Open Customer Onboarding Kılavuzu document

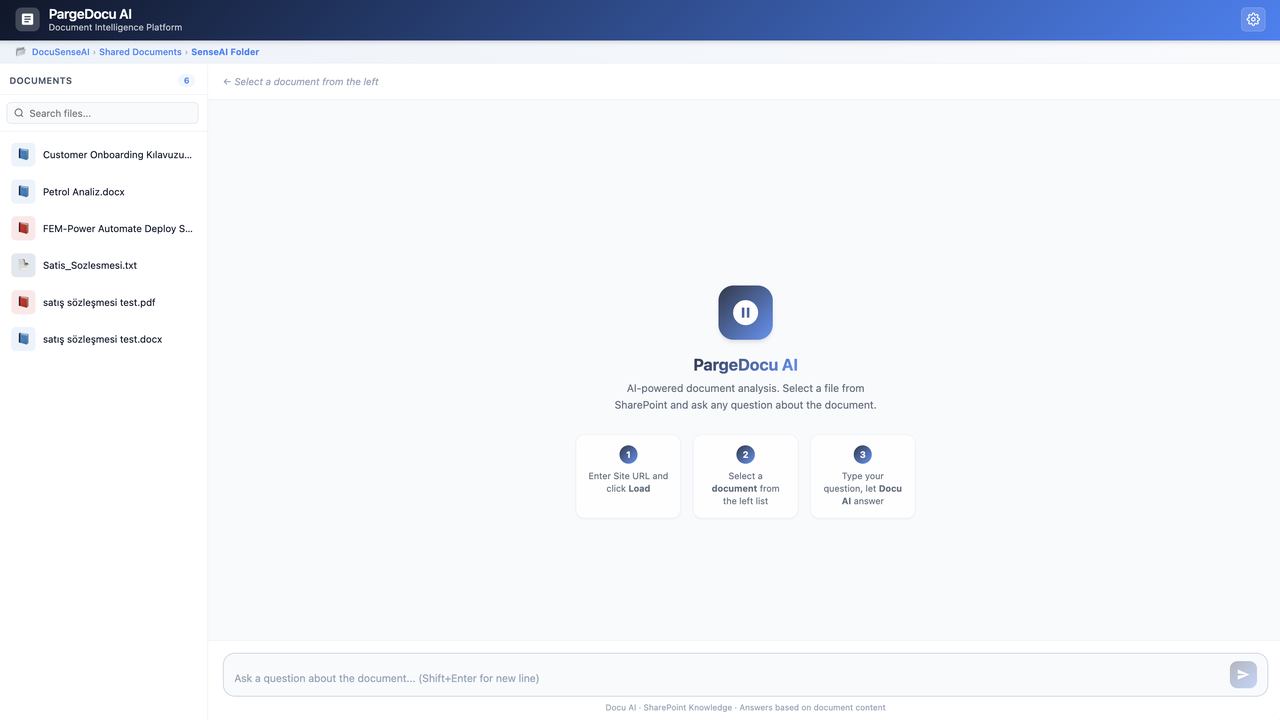pyautogui.click(x=104, y=155)
